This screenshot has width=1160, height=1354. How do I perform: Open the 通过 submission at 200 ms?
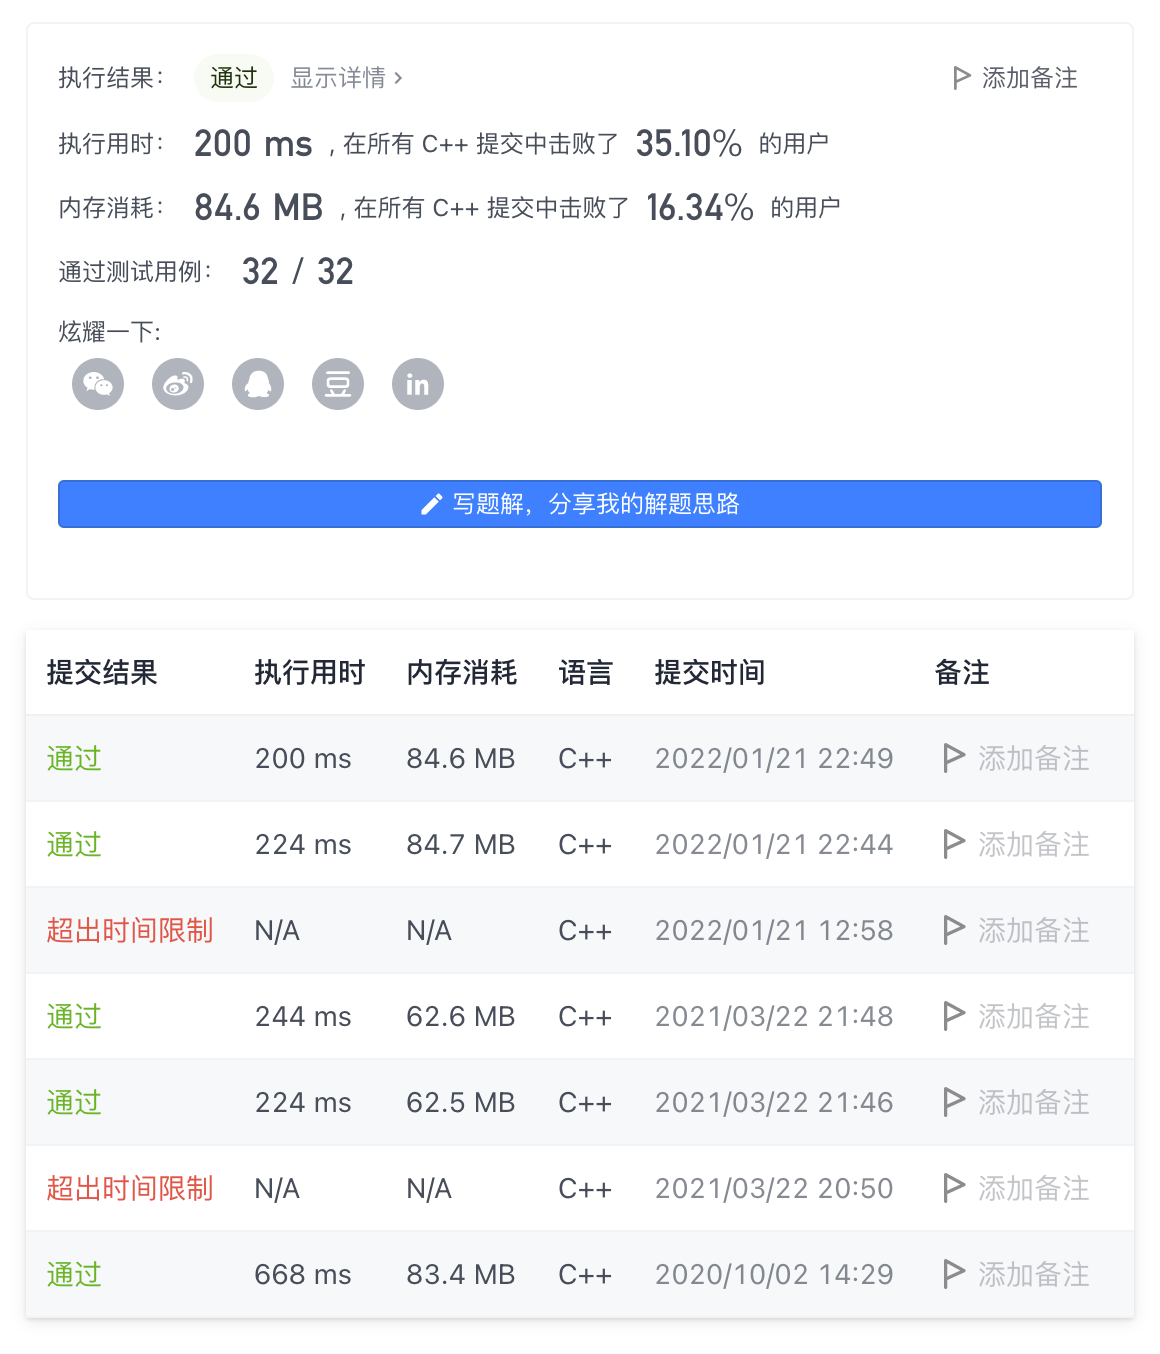click(x=74, y=758)
